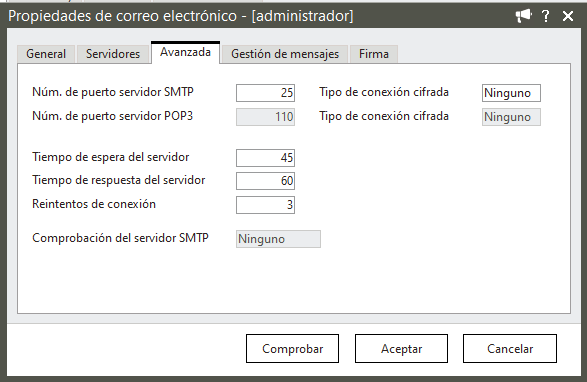The image size is (587, 382).
Task: Edit the SMTP server port number field
Action: 265,93
